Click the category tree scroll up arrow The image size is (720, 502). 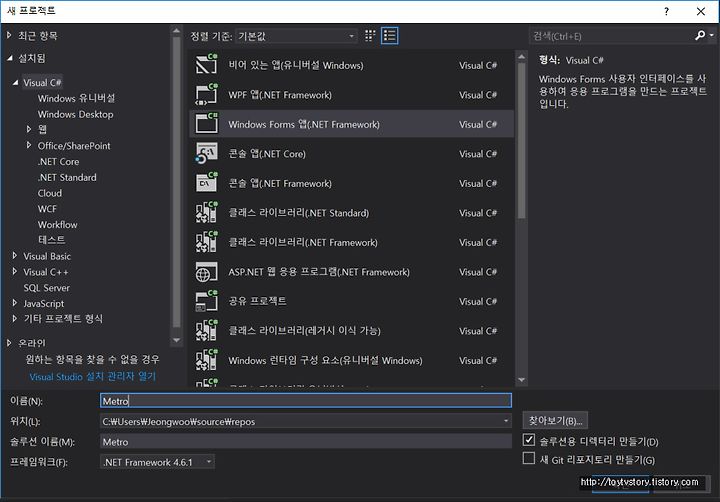point(176,30)
